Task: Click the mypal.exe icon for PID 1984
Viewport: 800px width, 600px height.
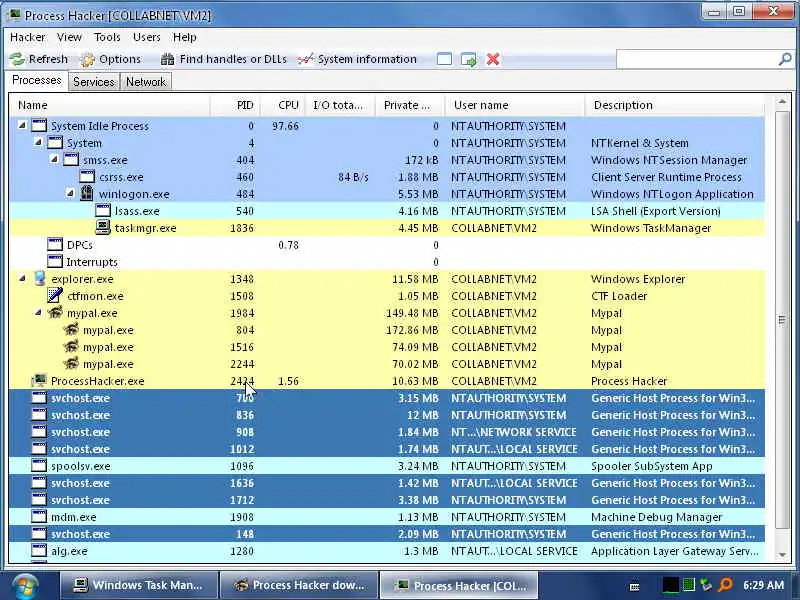Action: pyautogui.click(x=55, y=312)
